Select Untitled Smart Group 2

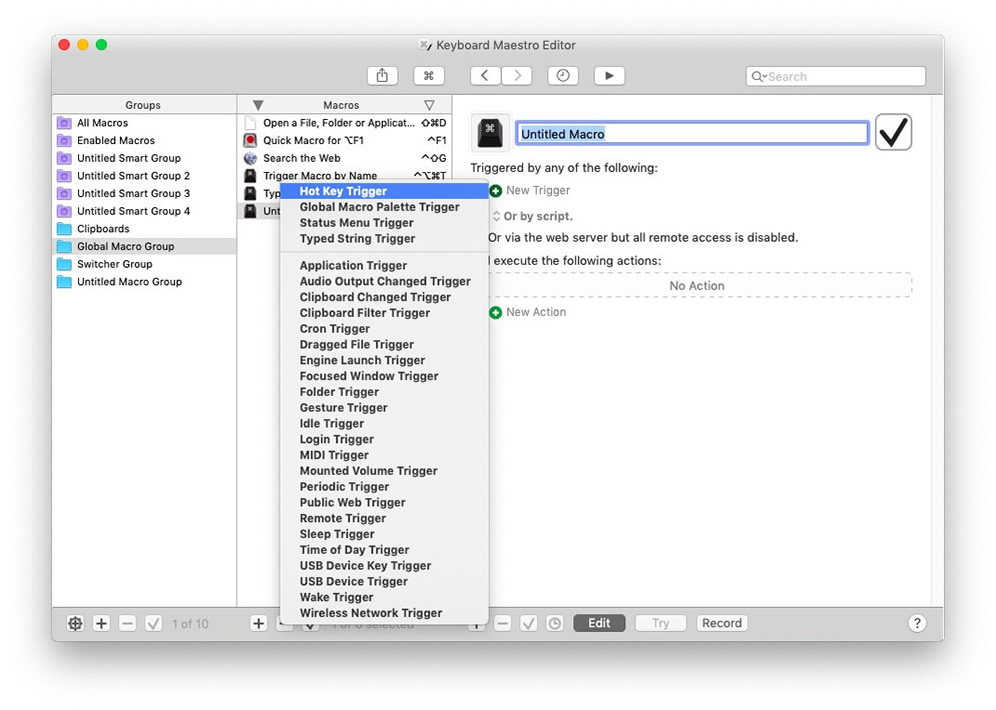(144, 176)
